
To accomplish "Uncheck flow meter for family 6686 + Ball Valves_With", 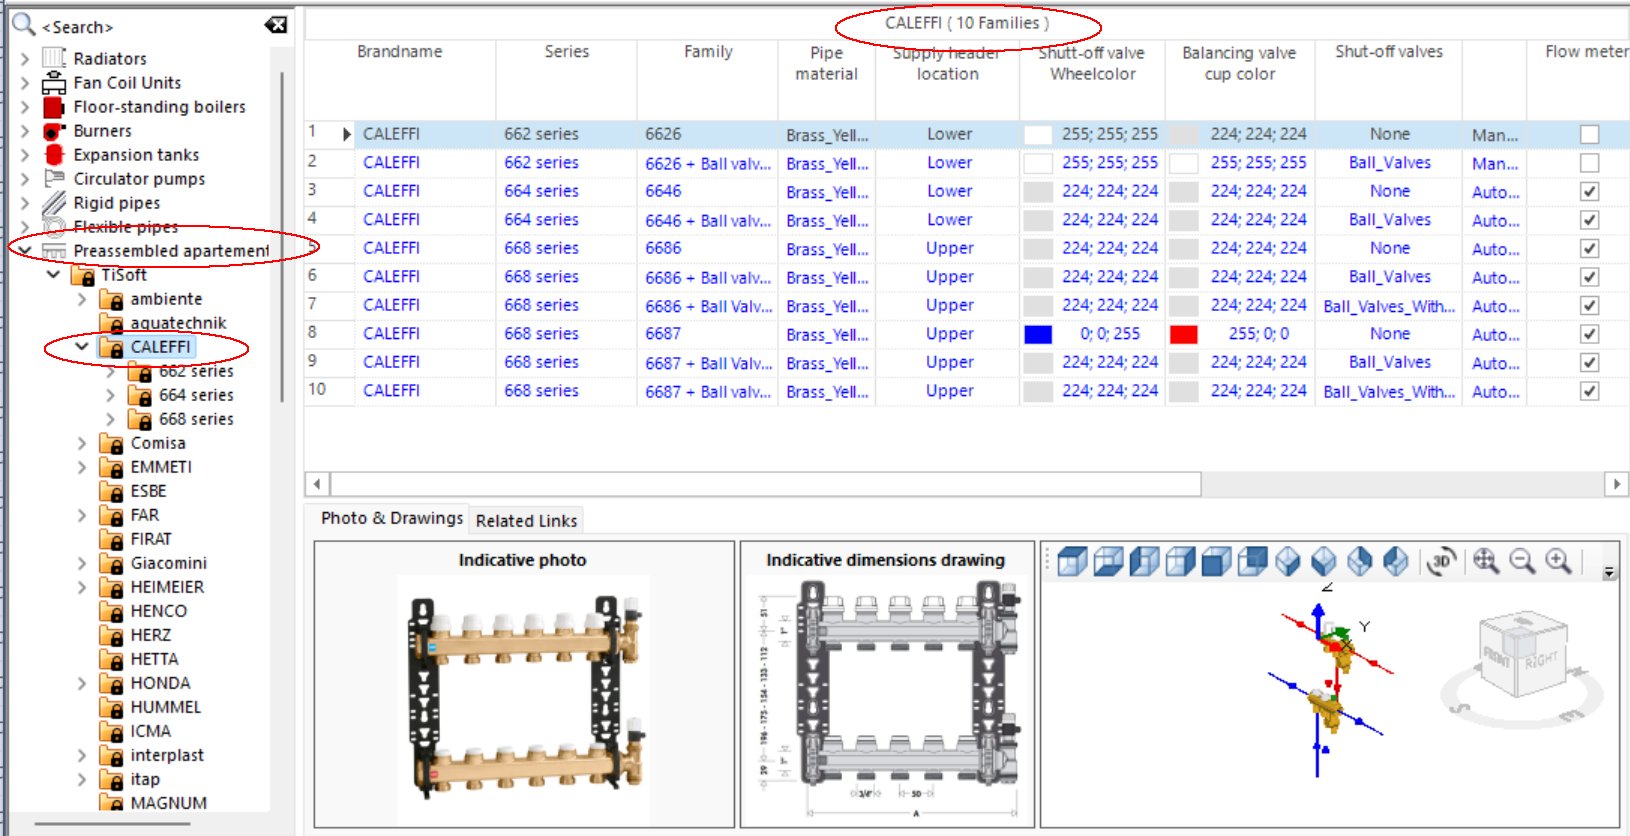I will 1589,306.
